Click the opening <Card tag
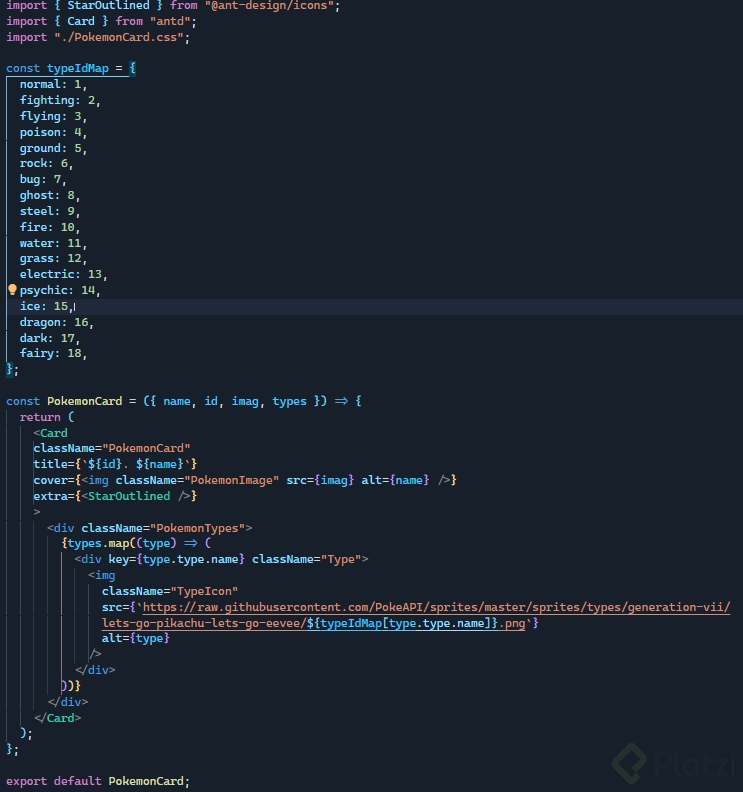The width and height of the screenshot is (743, 792). (x=50, y=433)
